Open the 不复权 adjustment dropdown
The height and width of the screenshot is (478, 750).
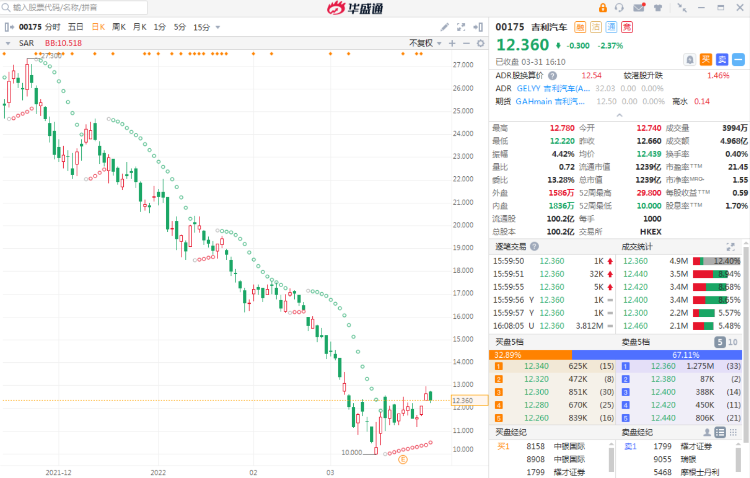coord(425,43)
